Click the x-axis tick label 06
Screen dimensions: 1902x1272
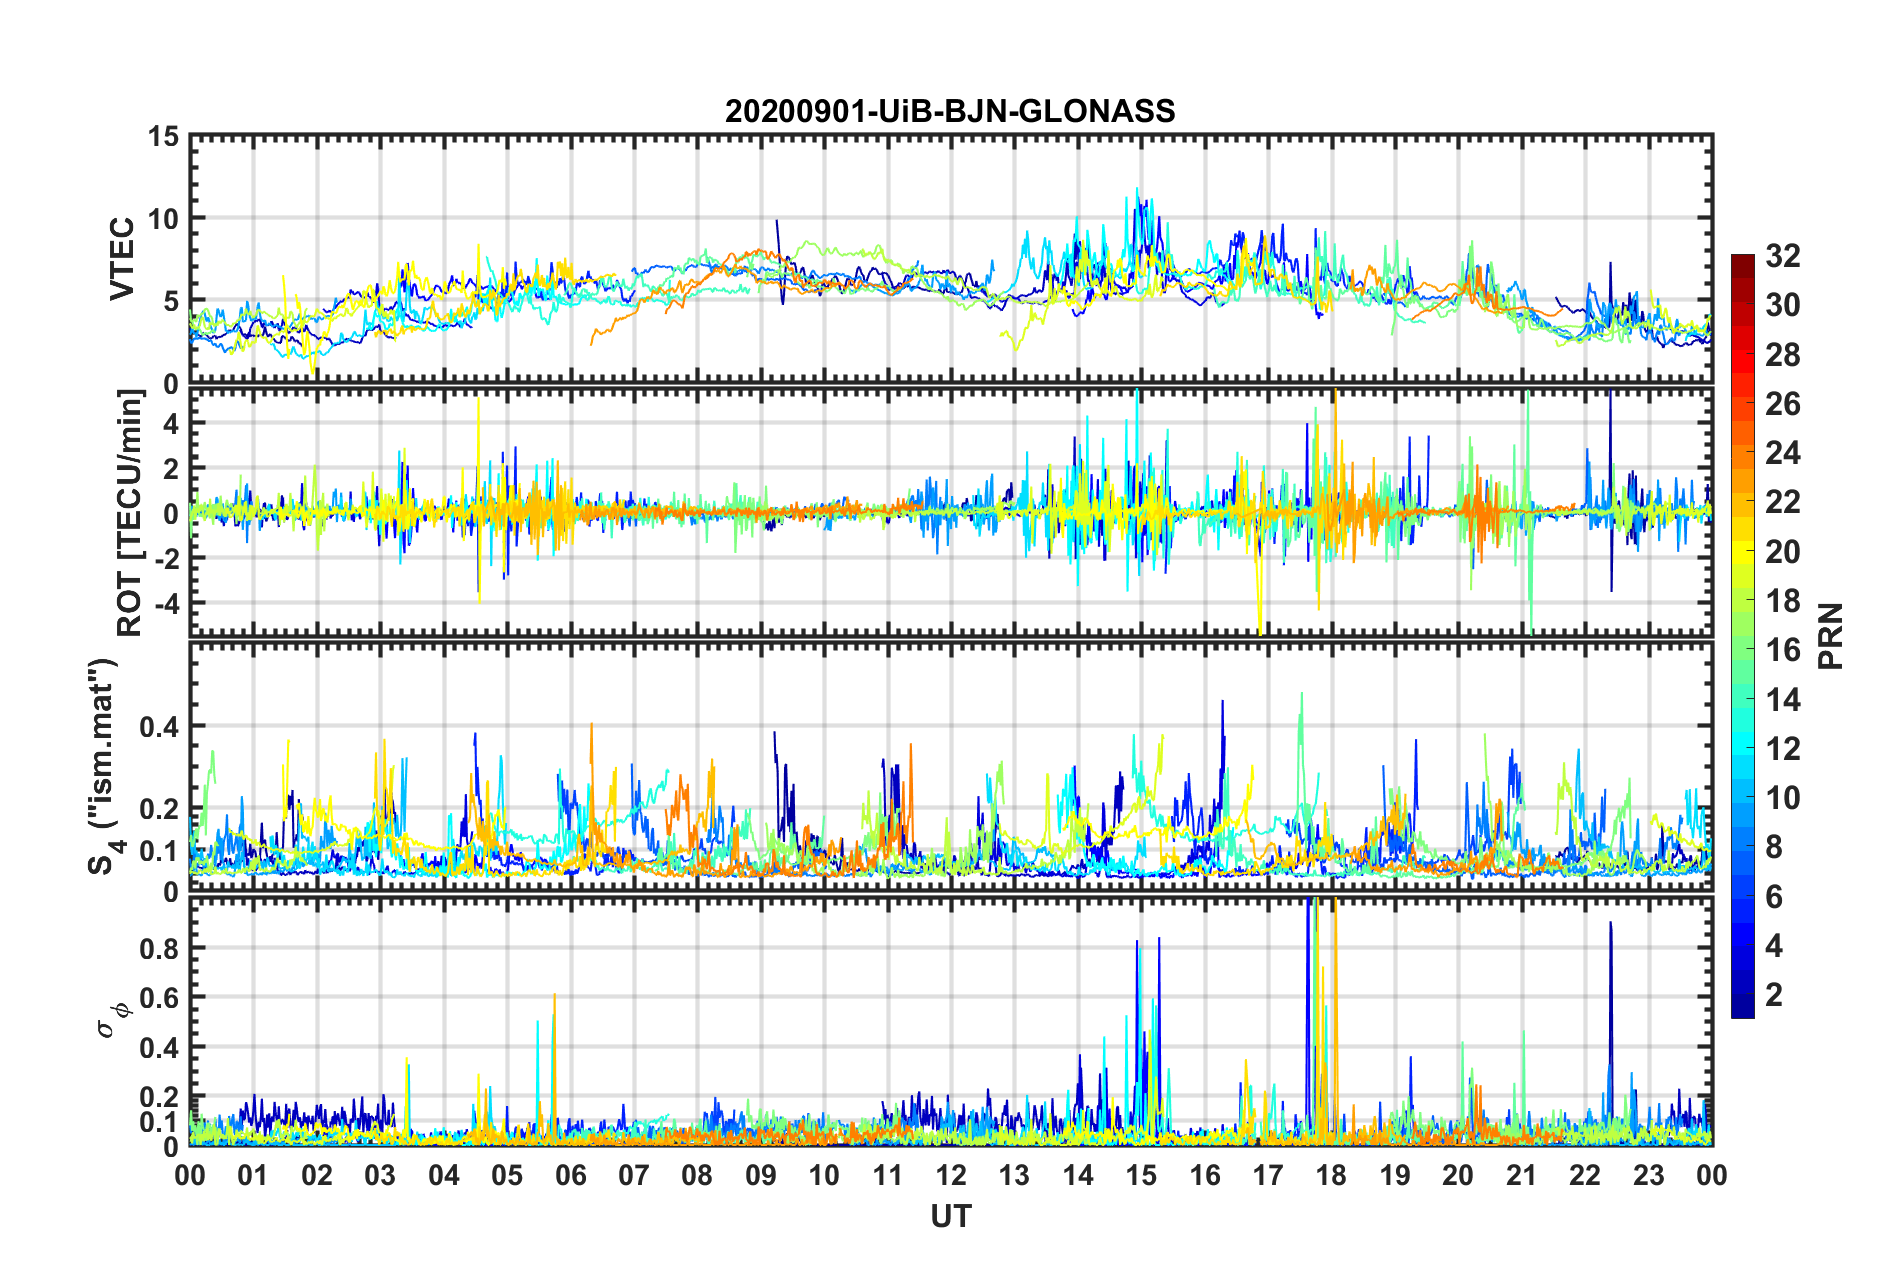point(570,1174)
